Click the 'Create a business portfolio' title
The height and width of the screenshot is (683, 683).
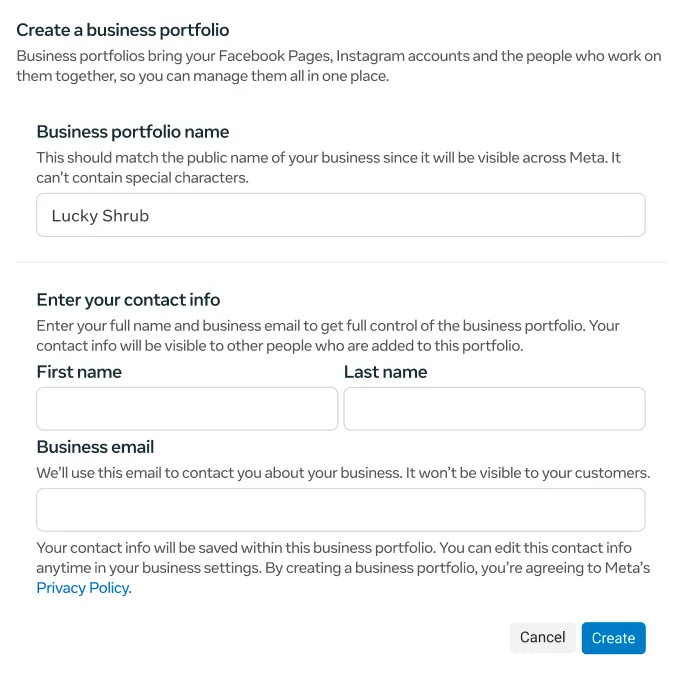(x=123, y=32)
